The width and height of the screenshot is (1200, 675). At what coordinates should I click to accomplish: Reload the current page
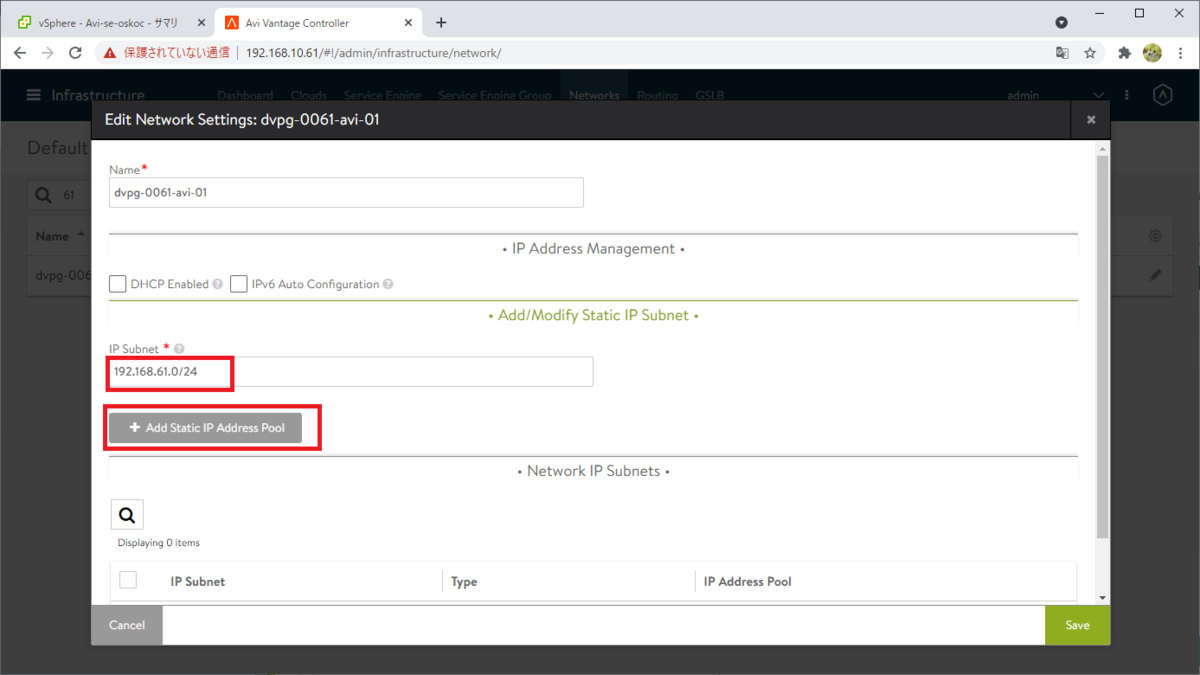pos(75,53)
